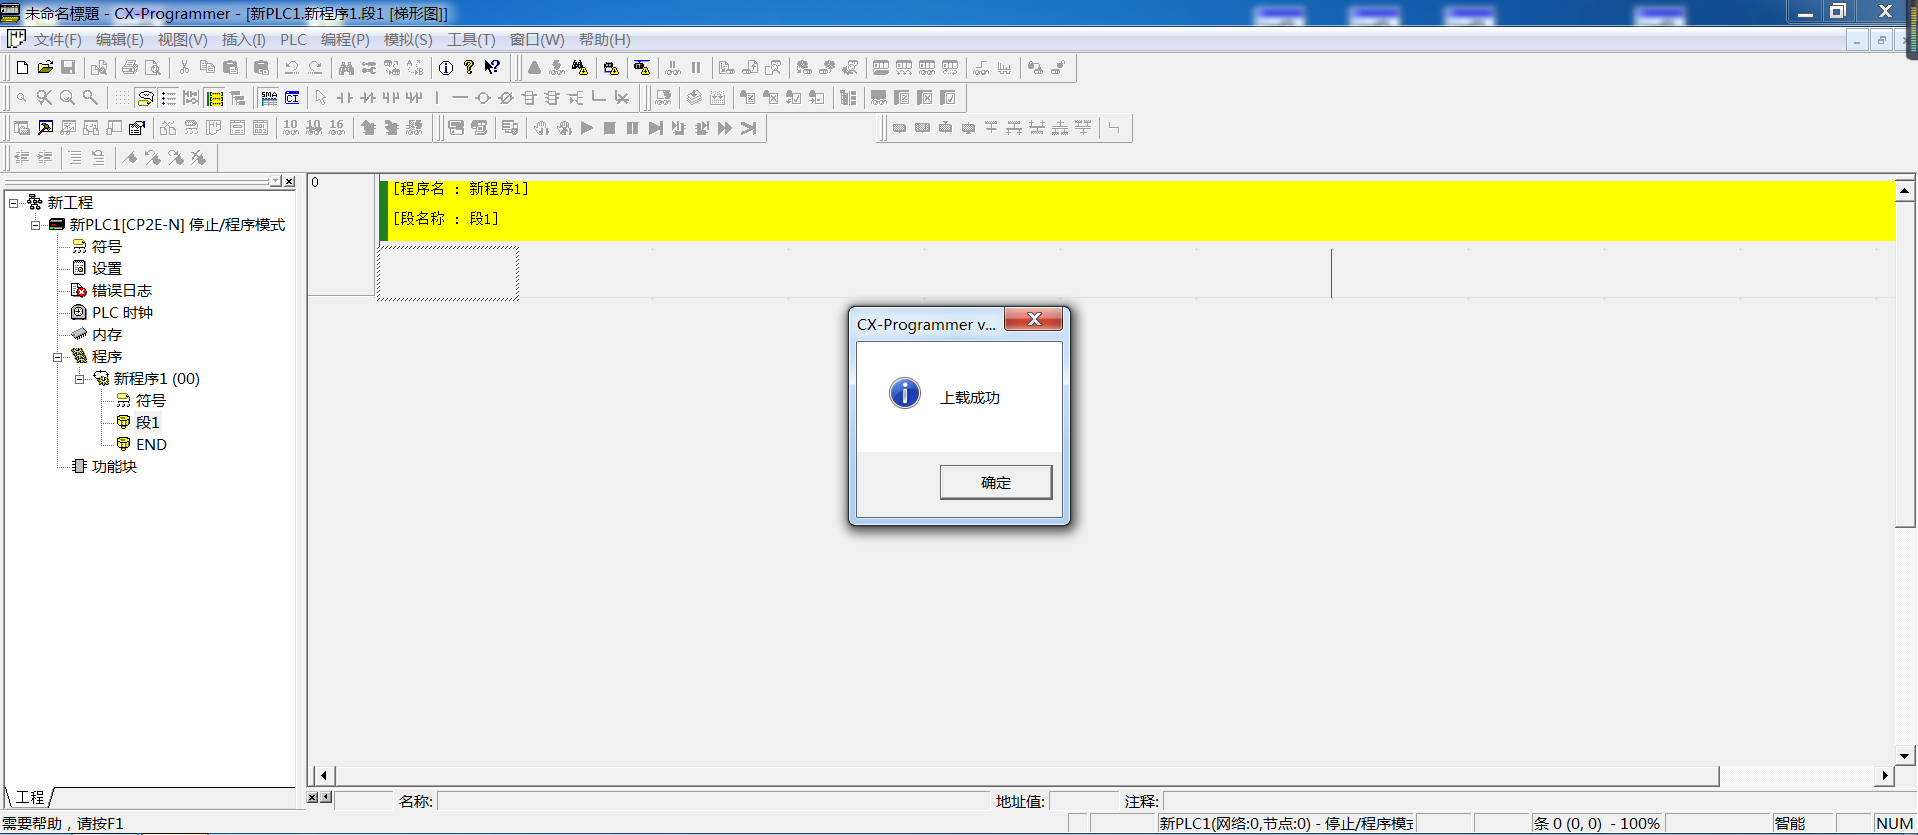The width and height of the screenshot is (1918, 835).
Task: Collapse the 程序 tree node
Action: click(x=58, y=357)
